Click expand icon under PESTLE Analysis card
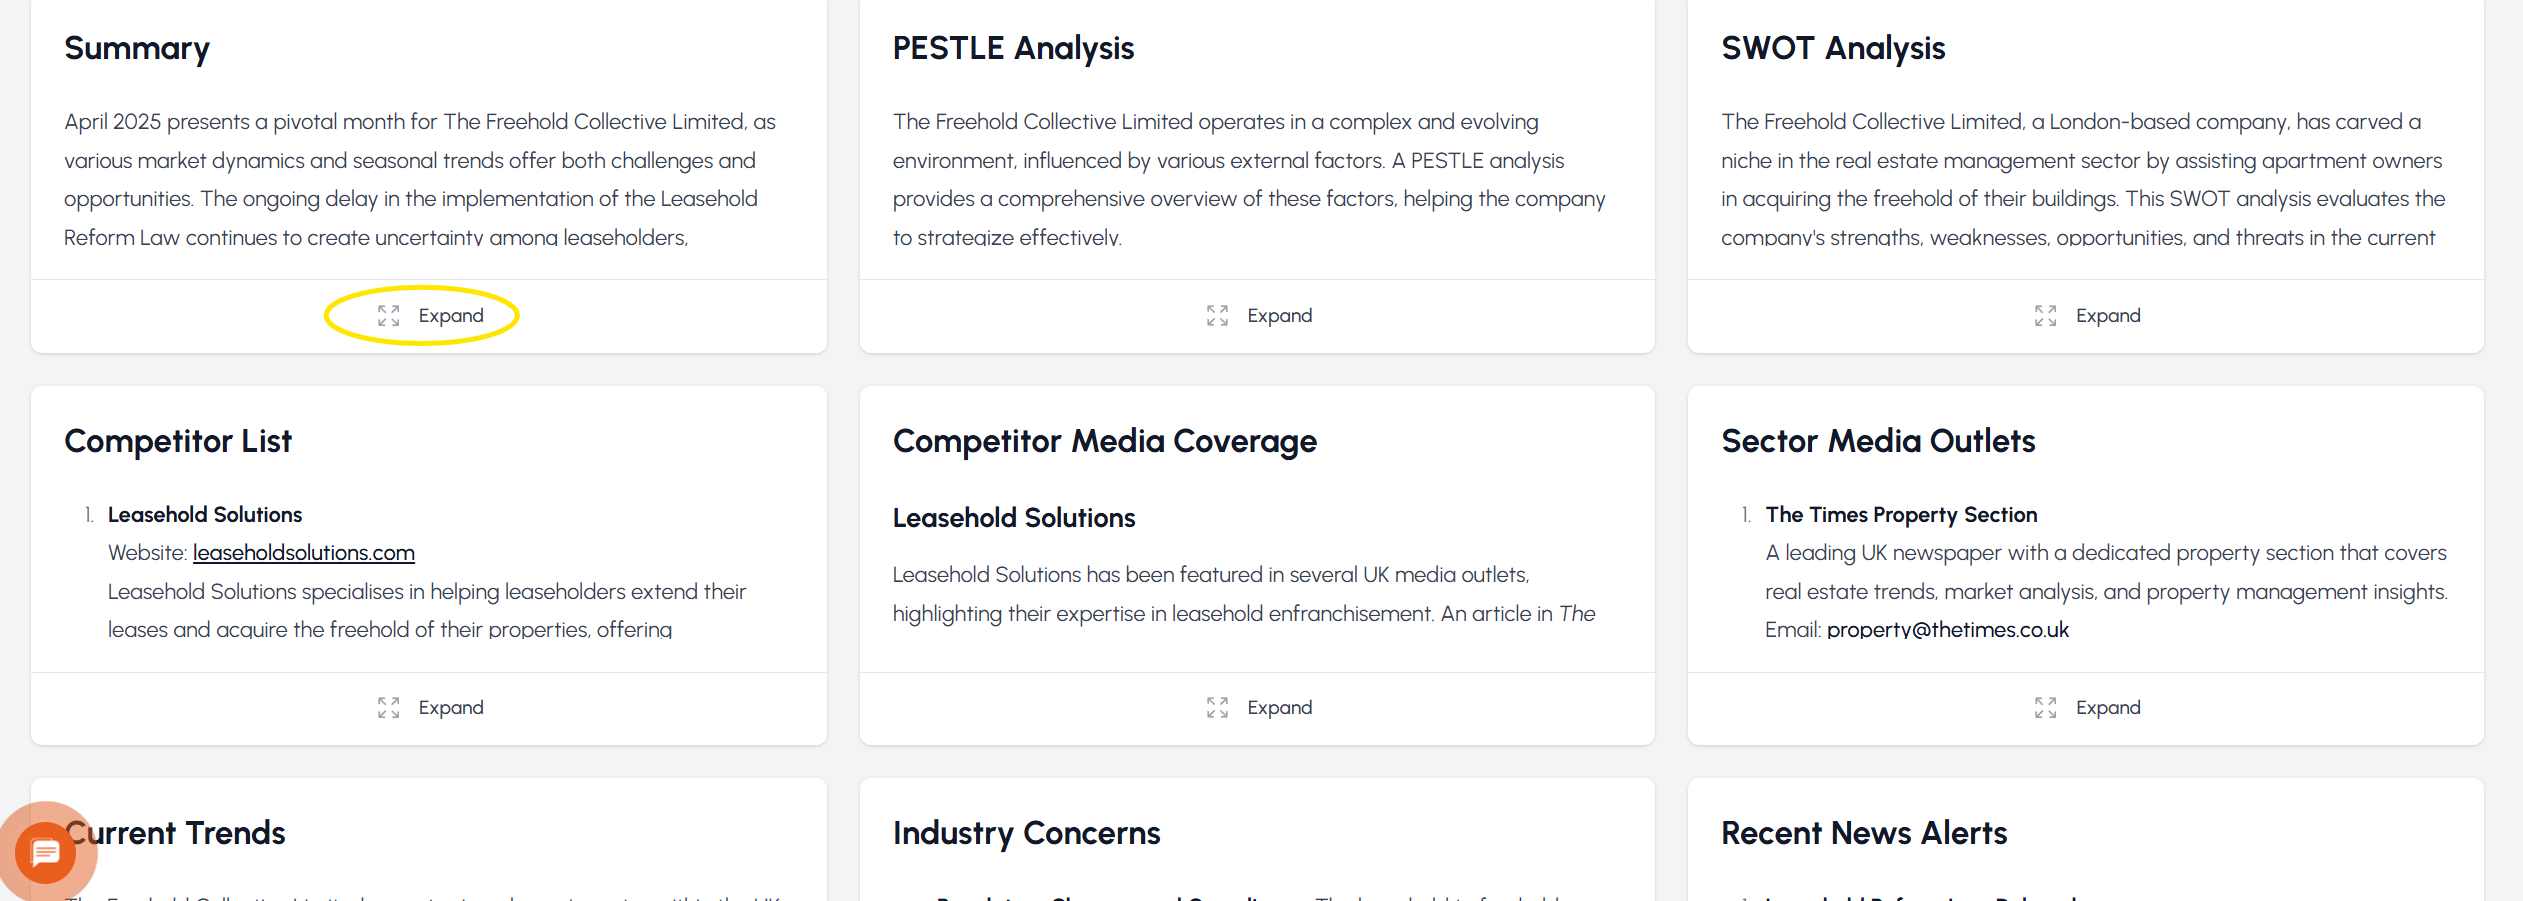The height and width of the screenshot is (901, 2523). [x=1217, y=316]
